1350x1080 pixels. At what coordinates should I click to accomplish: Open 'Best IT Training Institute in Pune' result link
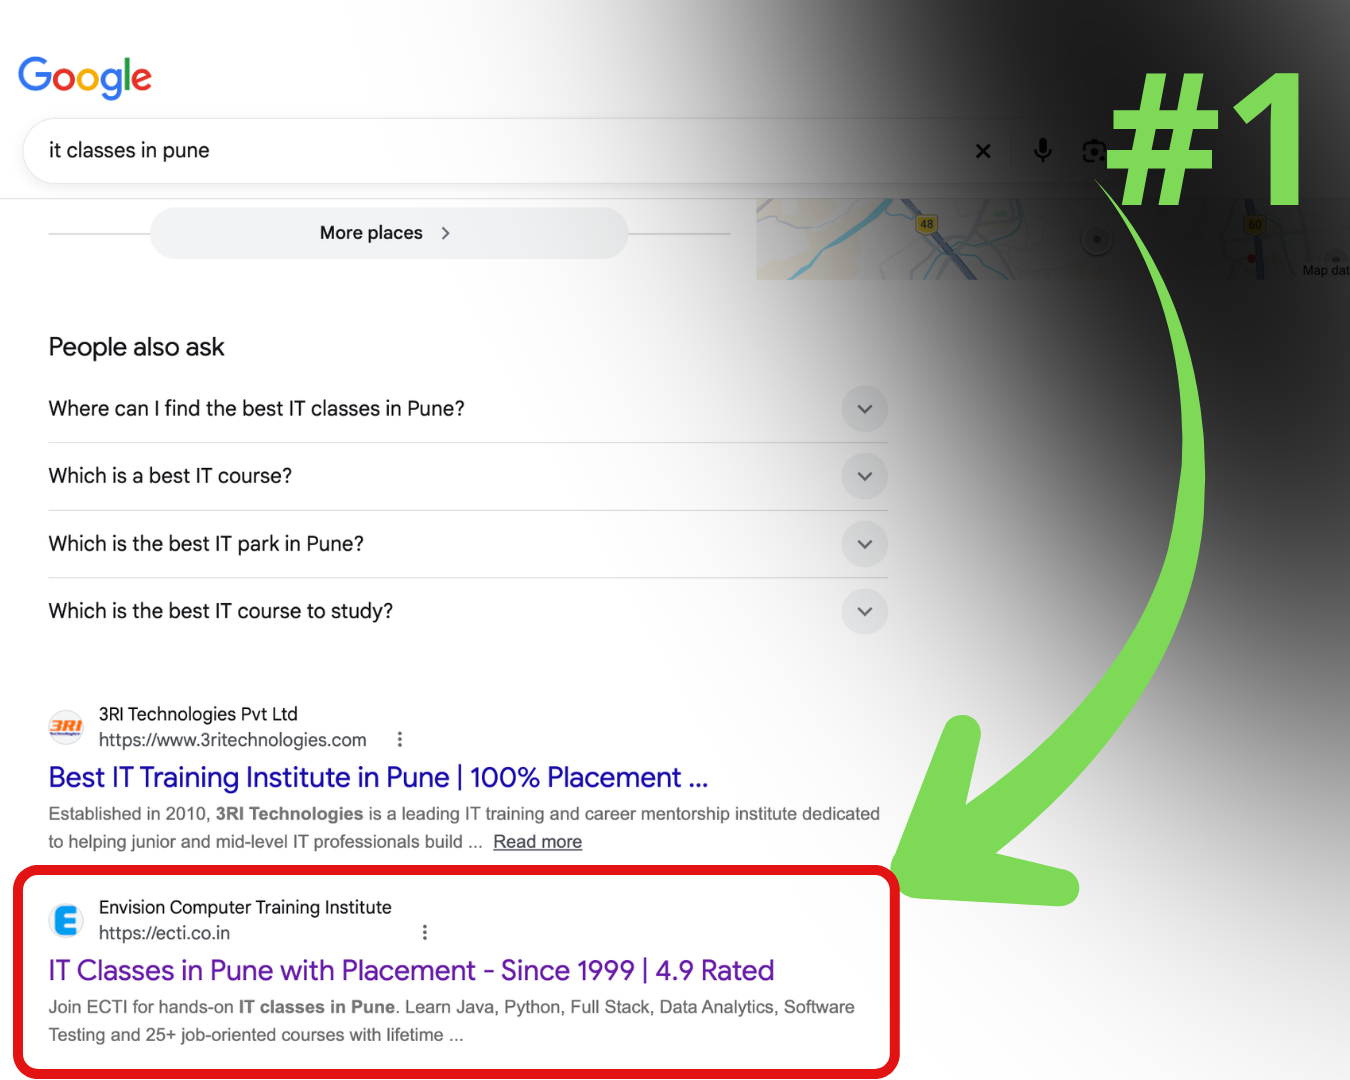point(378,777)
